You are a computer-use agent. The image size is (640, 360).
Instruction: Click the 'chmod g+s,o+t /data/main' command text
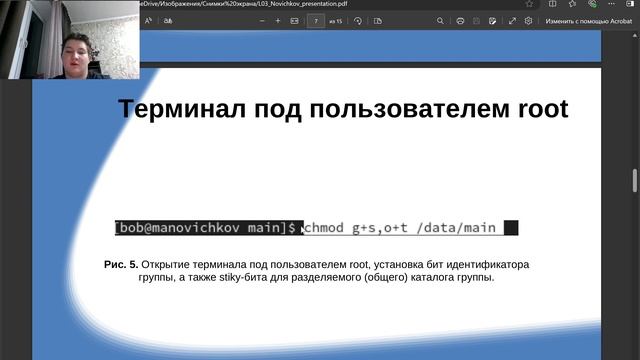click(400, 228)
